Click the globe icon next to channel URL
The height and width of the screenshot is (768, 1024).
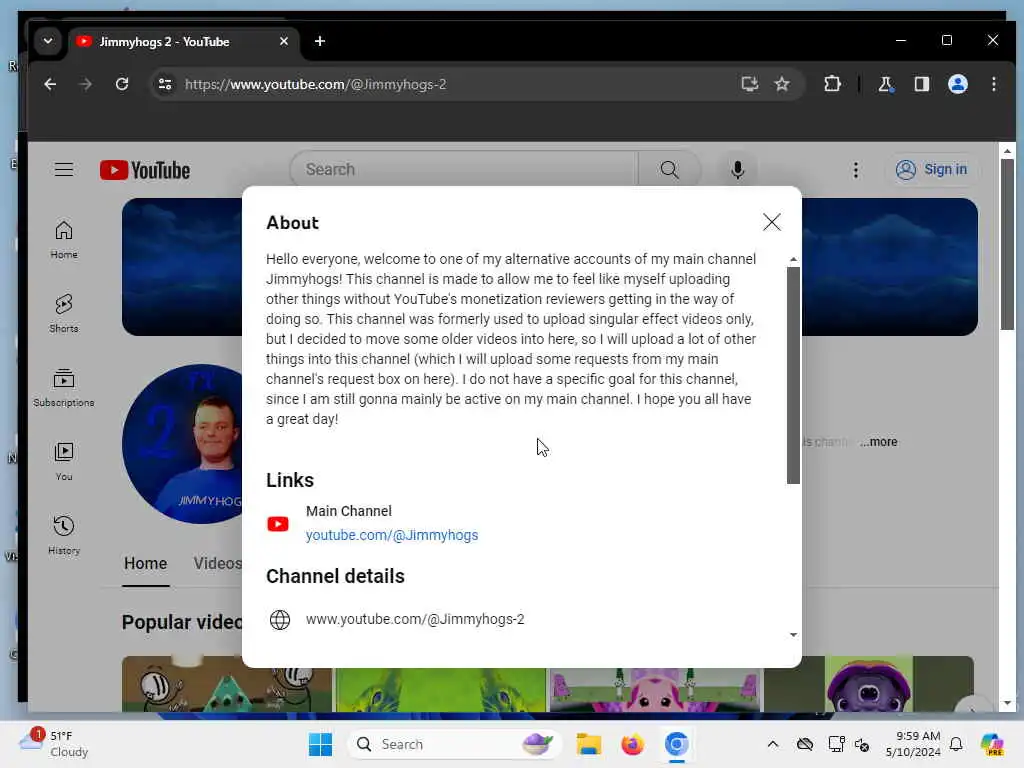280,619
